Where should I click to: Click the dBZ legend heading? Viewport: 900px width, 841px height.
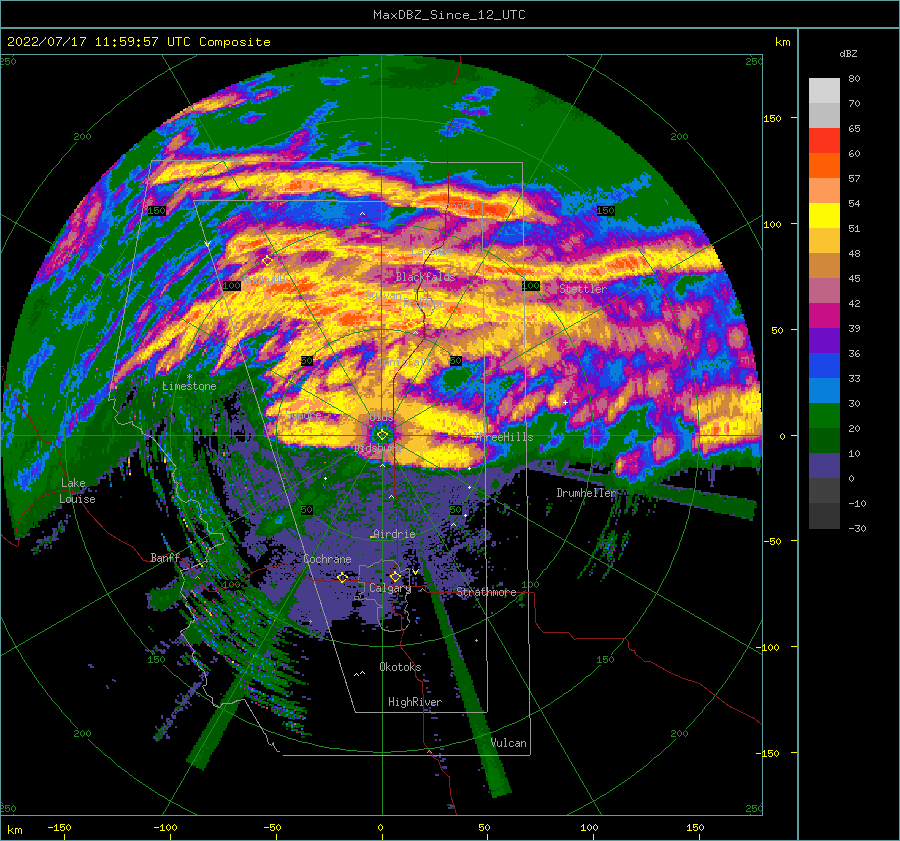(x=848, y=54)
